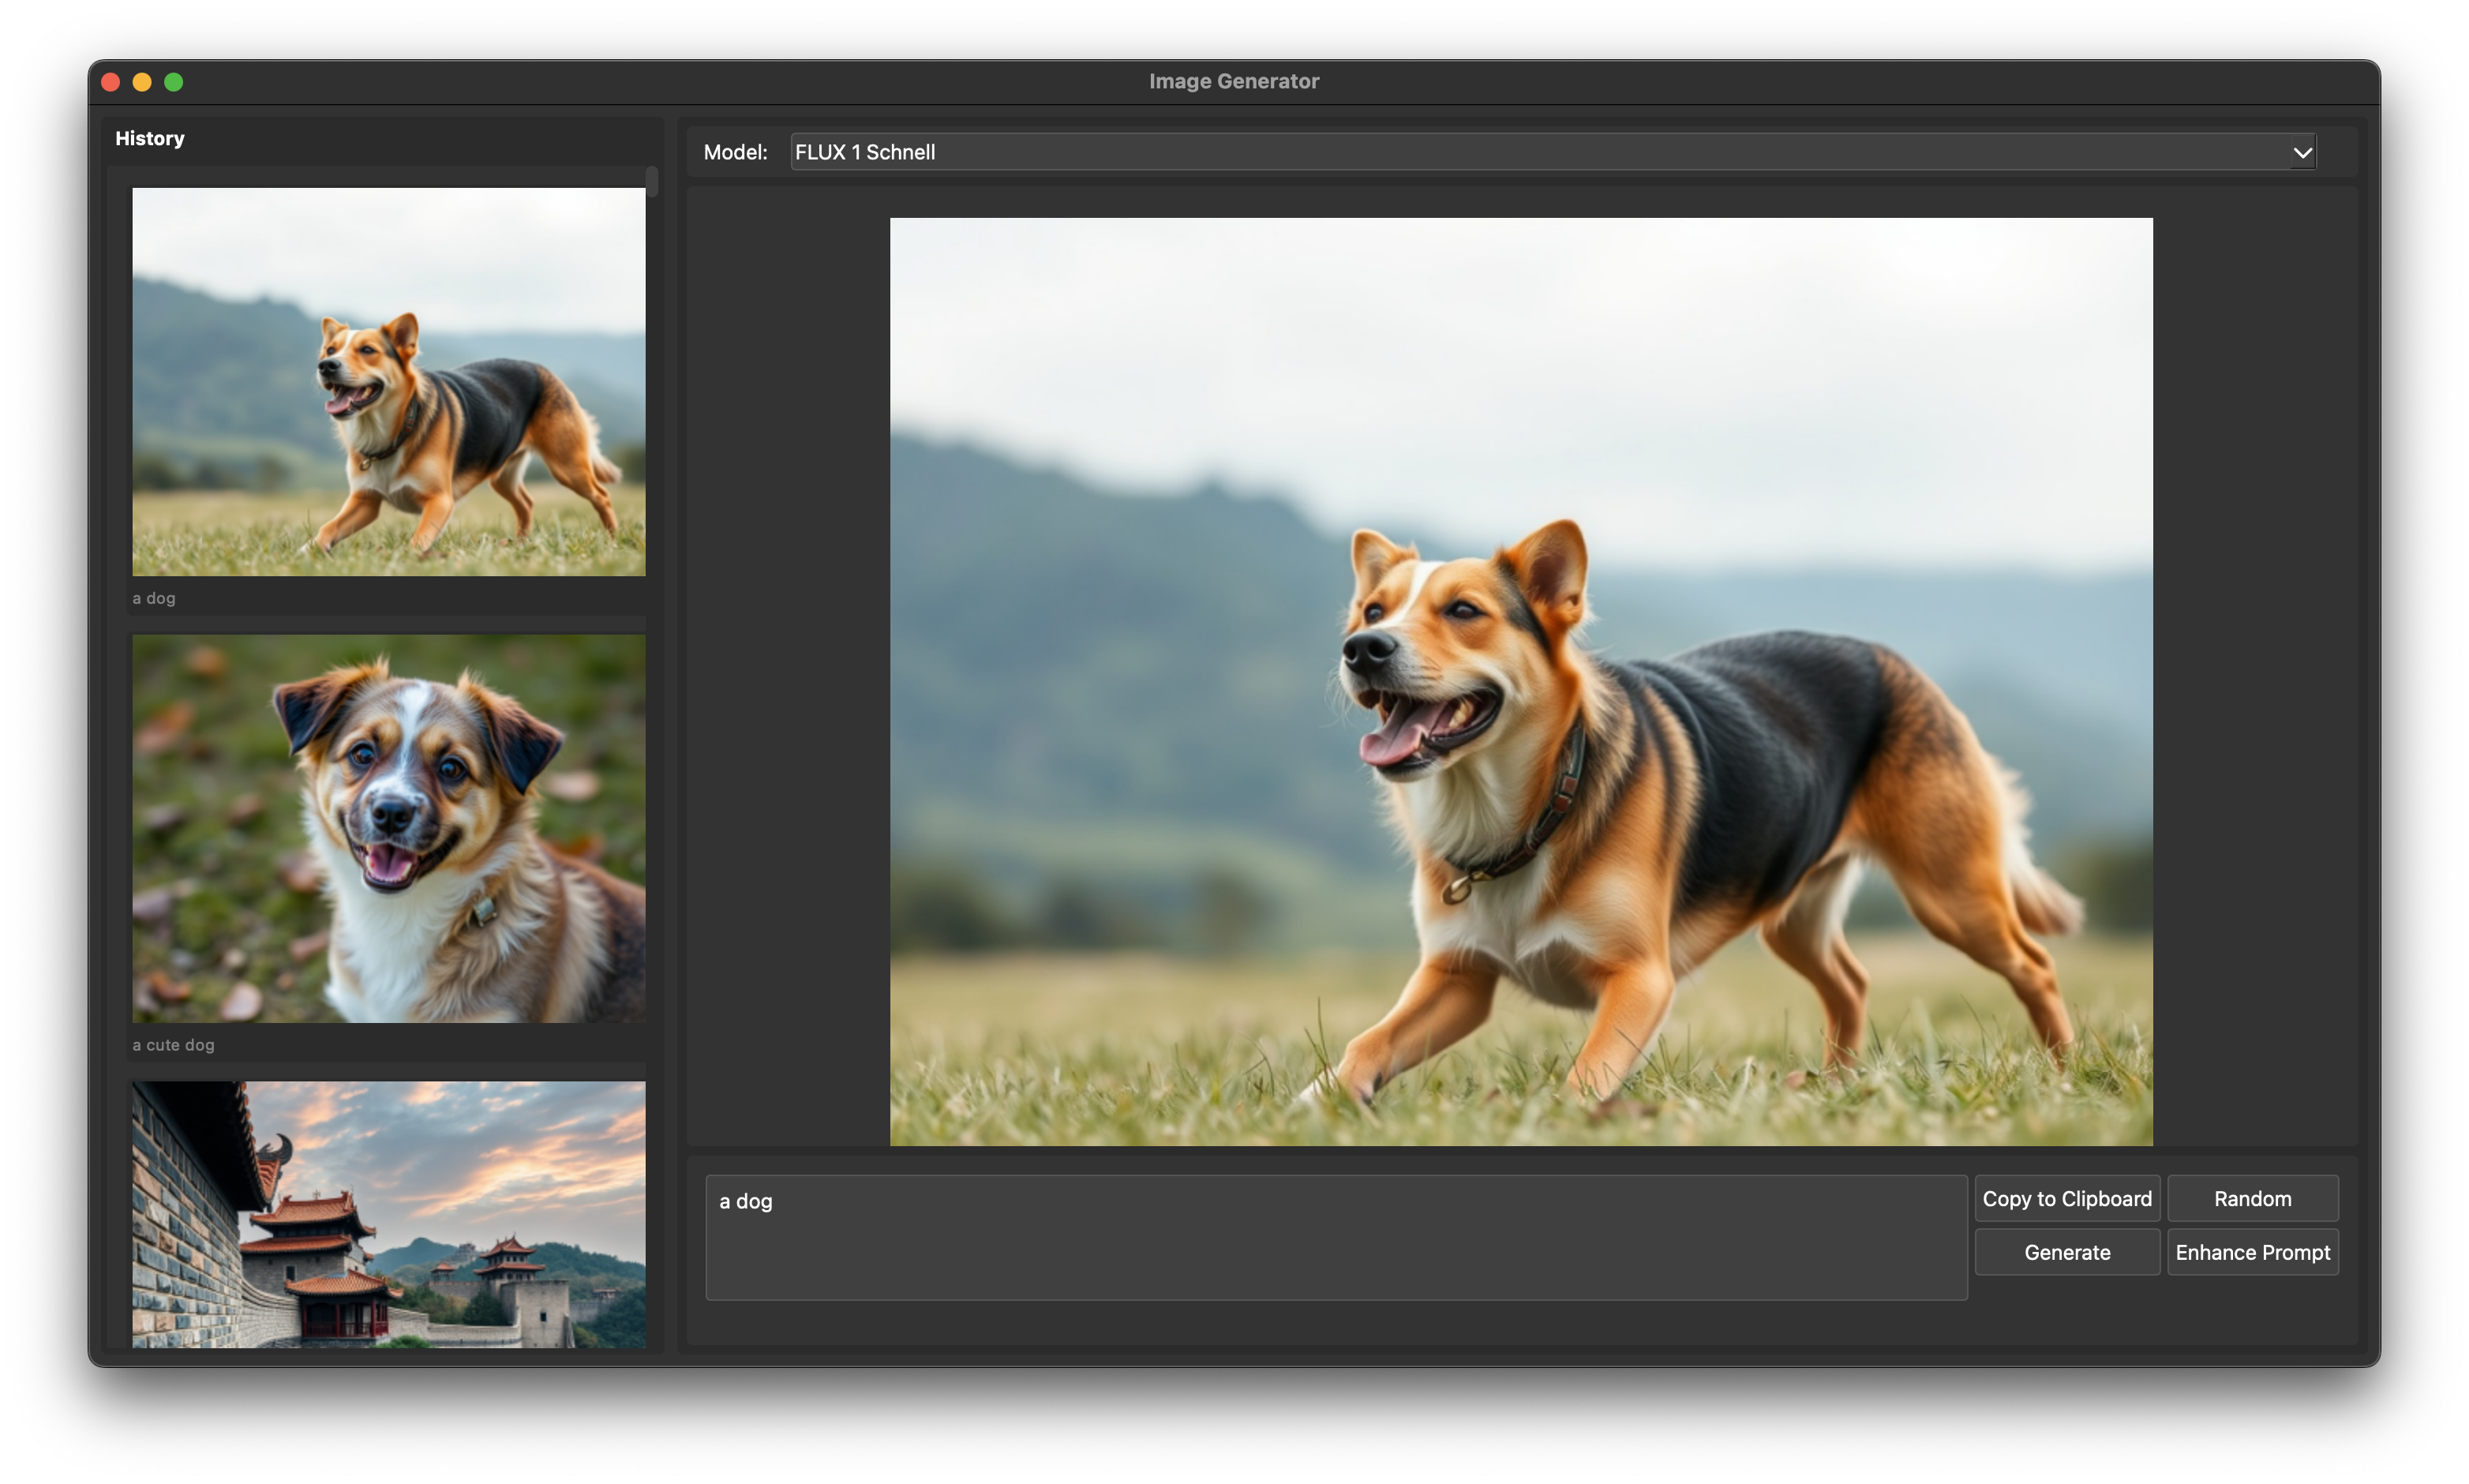Viewport: 2469px width, 1484px height.
Task: Click the green maximize window button
Action: click(174, 82)
